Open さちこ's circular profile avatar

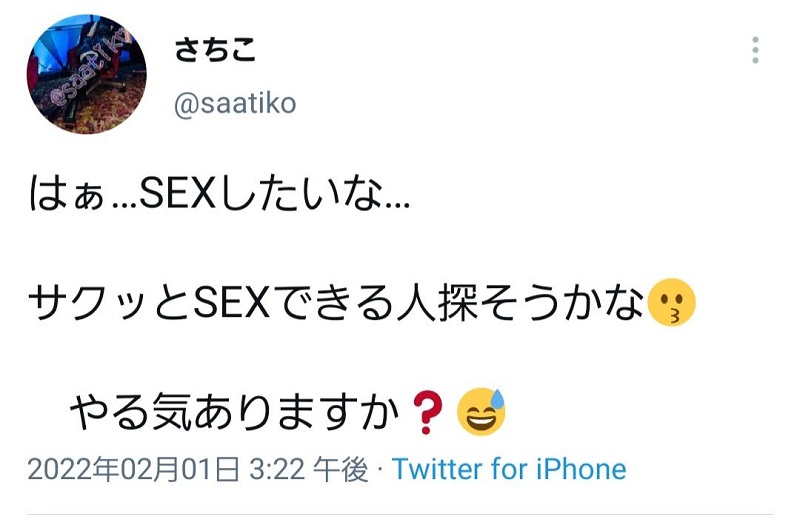tap(87, 74)
